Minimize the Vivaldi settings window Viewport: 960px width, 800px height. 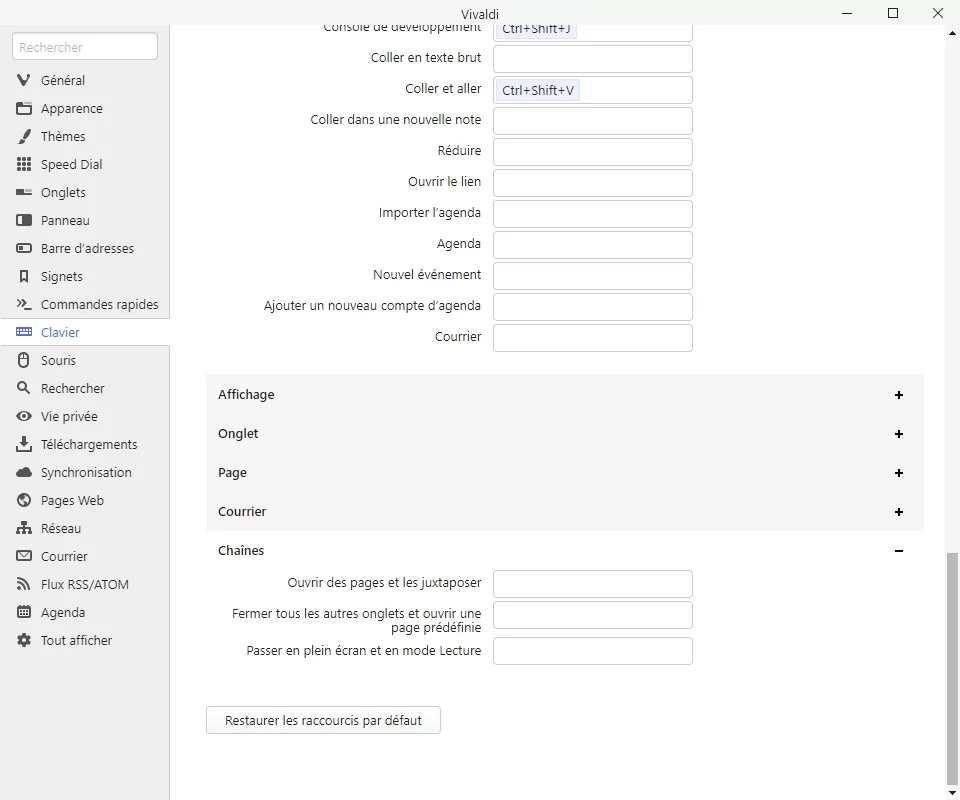847,13
